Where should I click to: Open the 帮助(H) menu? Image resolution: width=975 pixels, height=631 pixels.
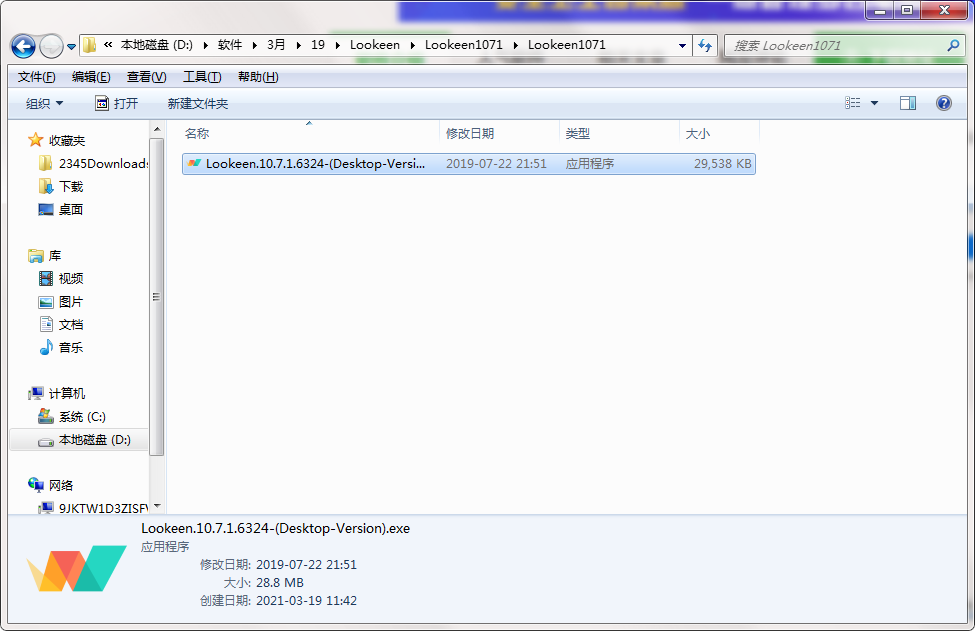tap(258, 77)
